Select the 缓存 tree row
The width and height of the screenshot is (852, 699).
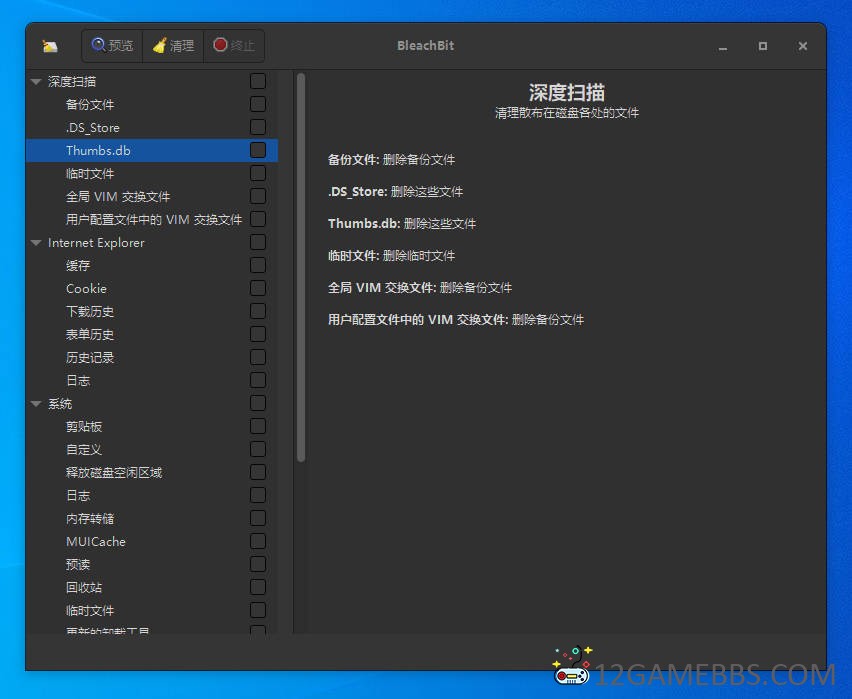(x=152, y=265)
